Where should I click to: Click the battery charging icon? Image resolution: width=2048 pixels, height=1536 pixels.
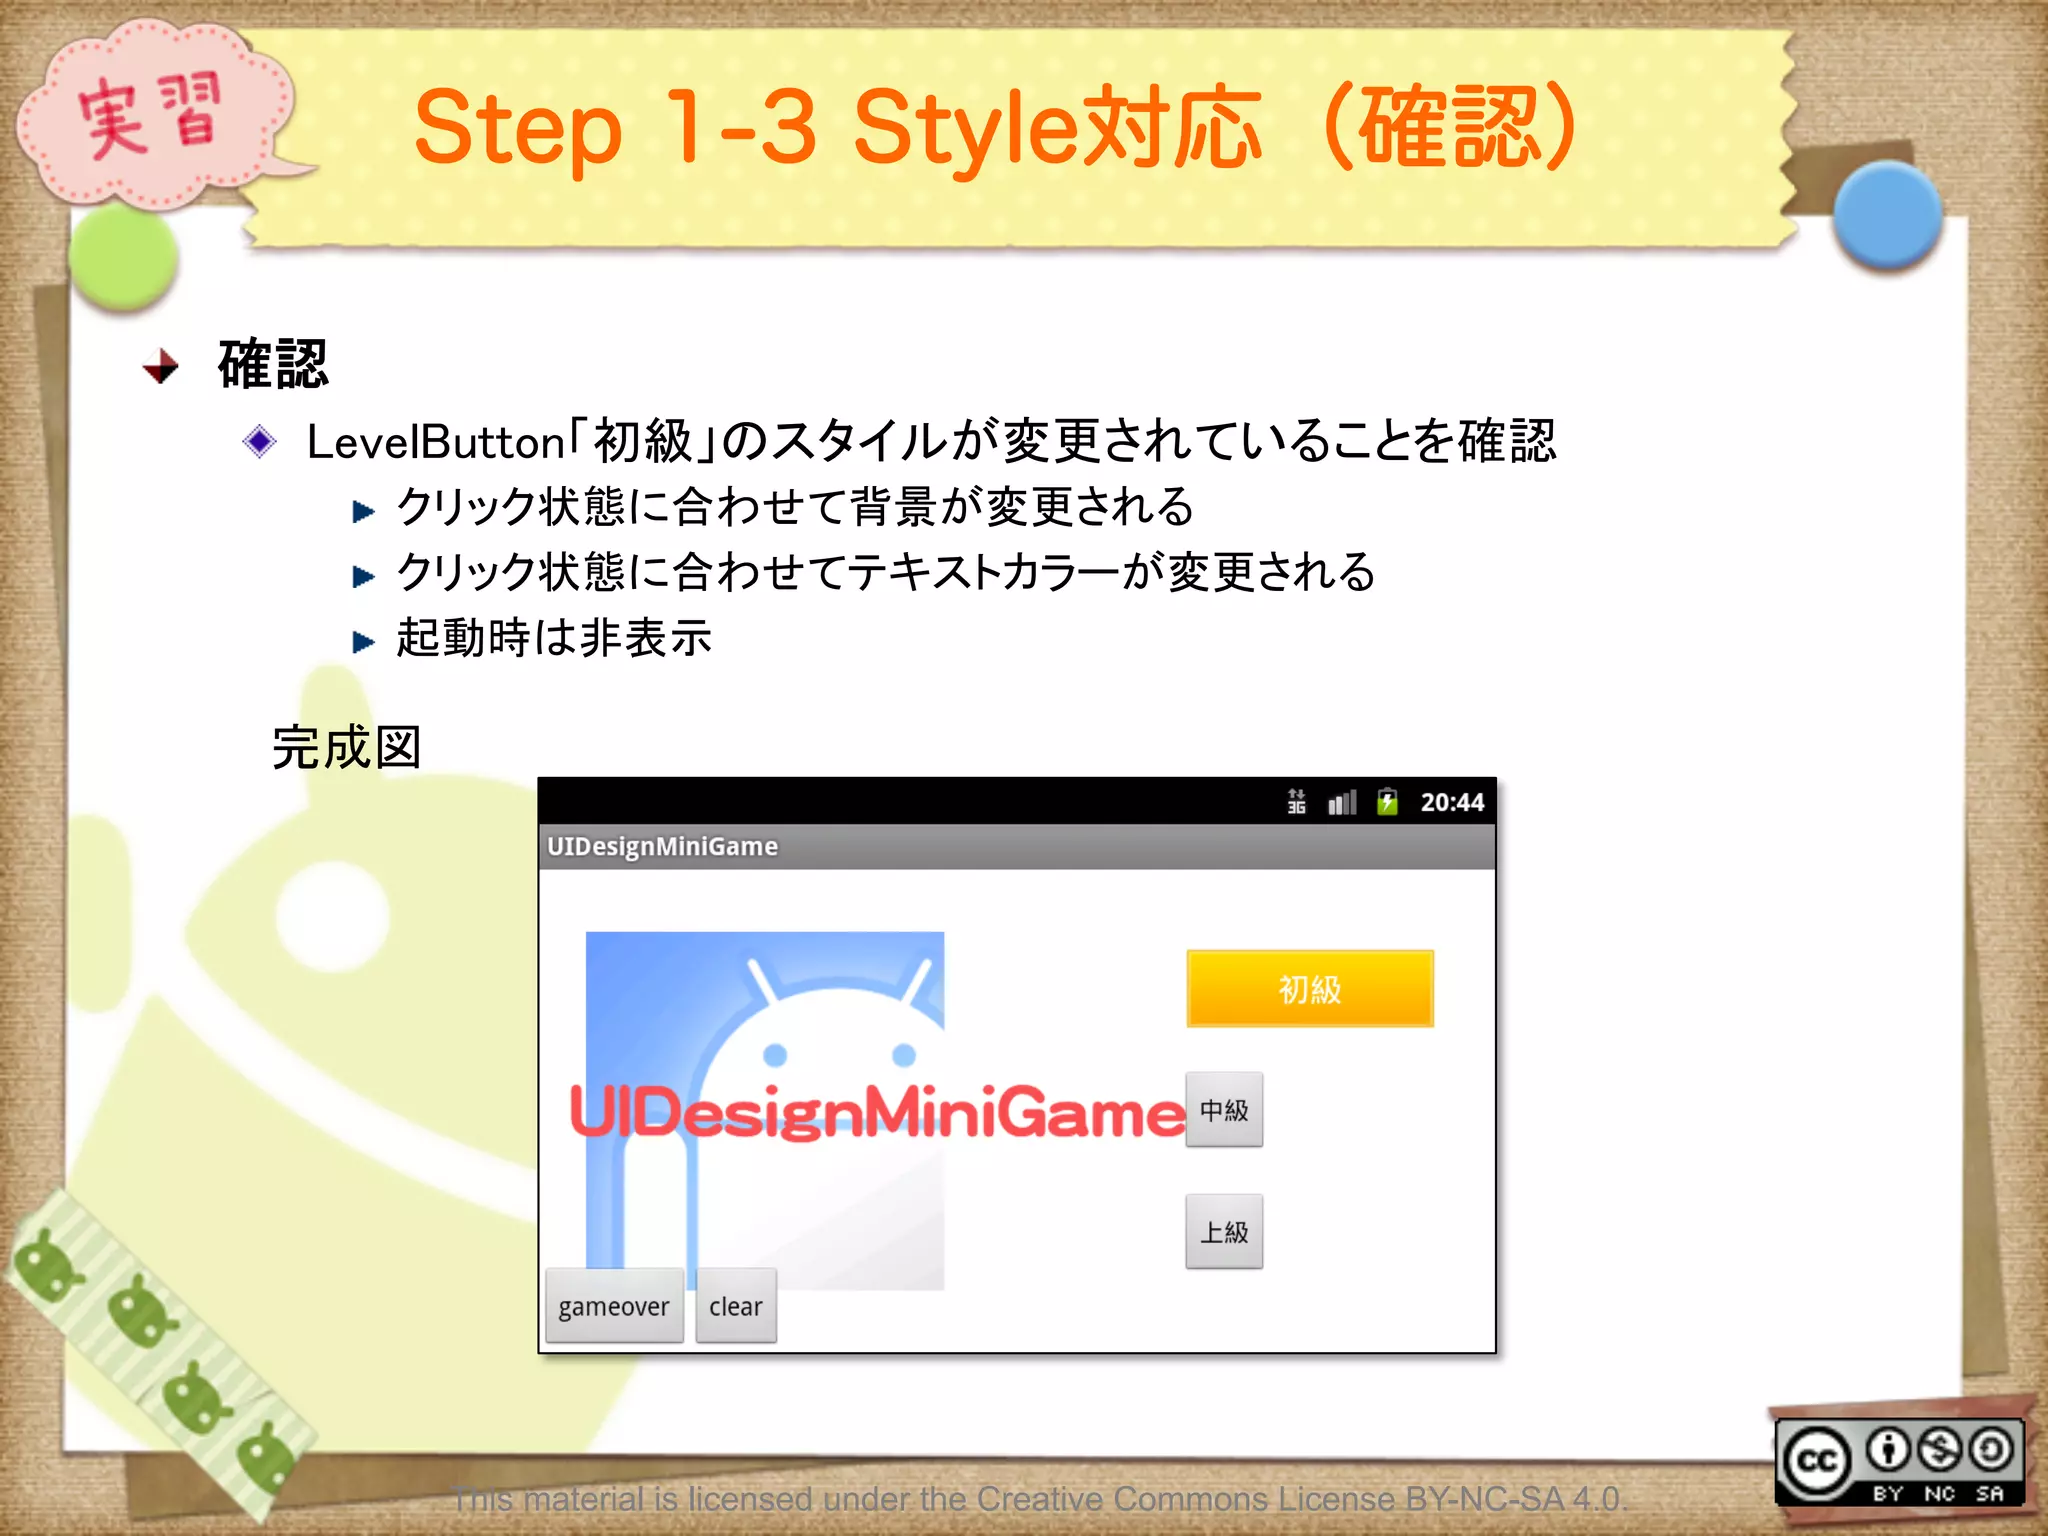pyautogui.click(x=1387, y=802)
